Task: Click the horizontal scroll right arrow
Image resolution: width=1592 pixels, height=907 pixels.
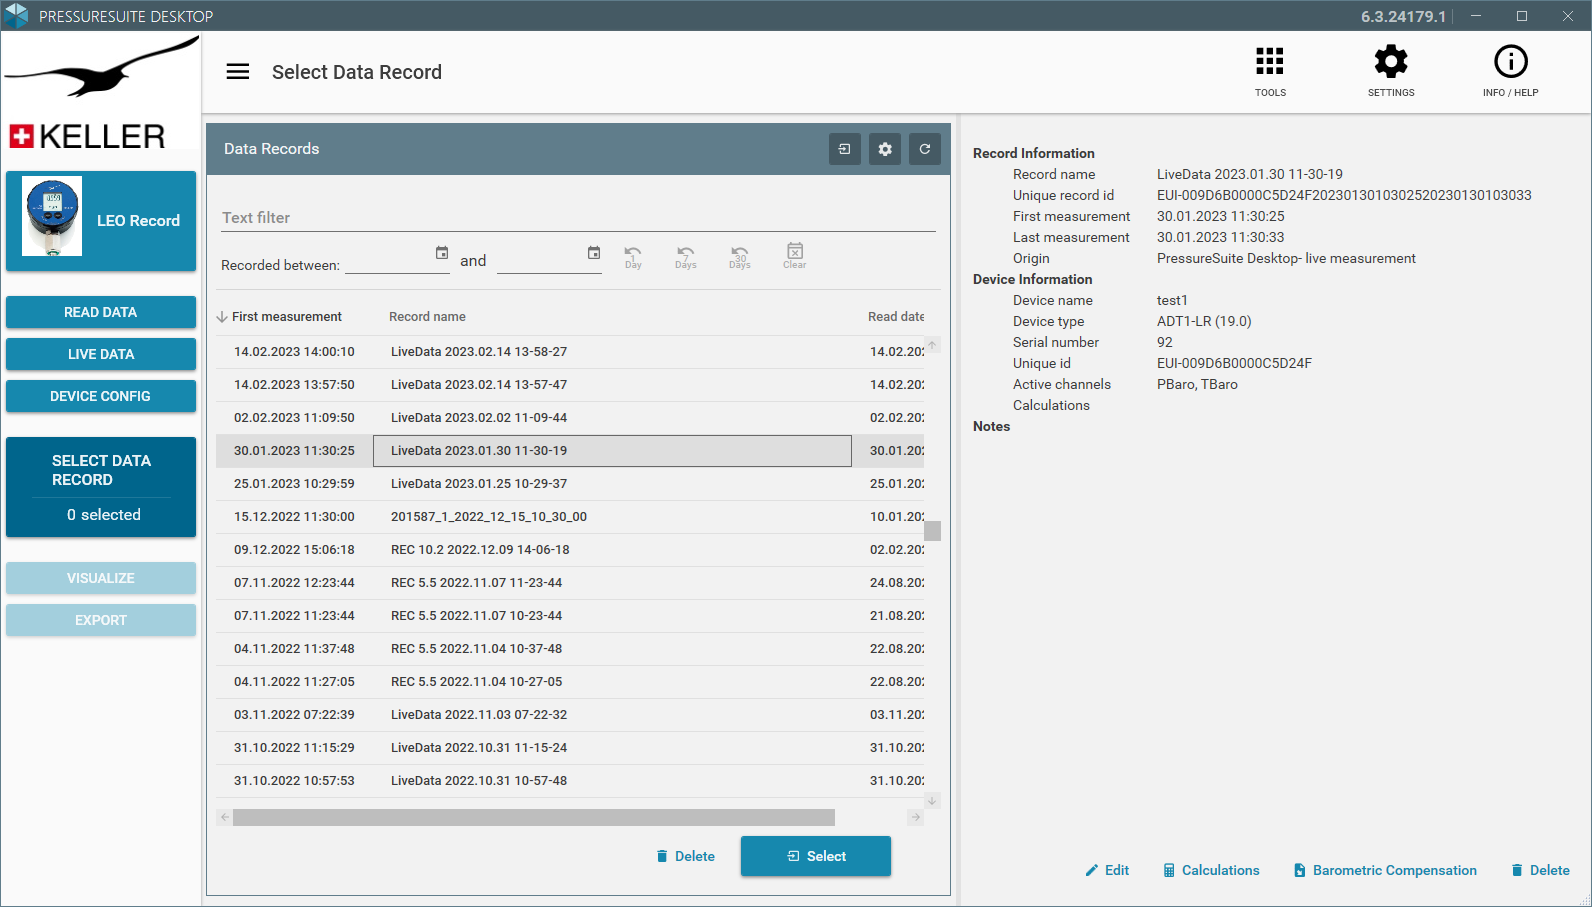Action: (916, 817)
